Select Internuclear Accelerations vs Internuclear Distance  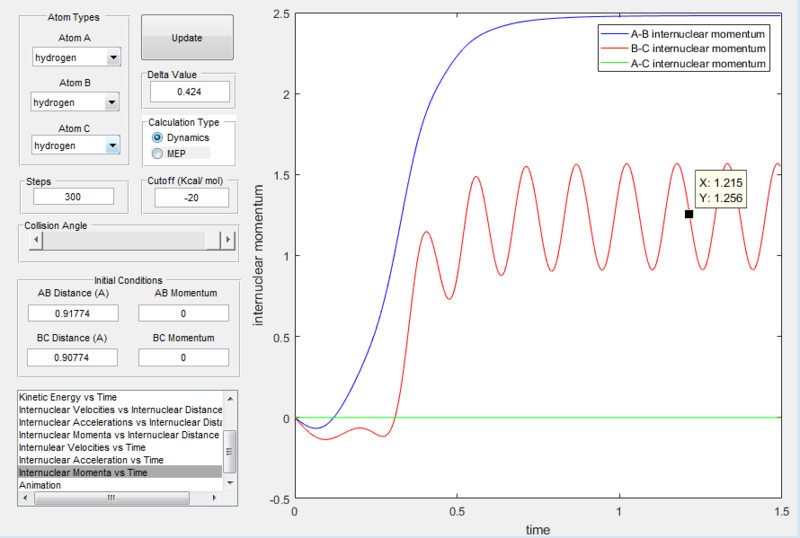[120, 422]
